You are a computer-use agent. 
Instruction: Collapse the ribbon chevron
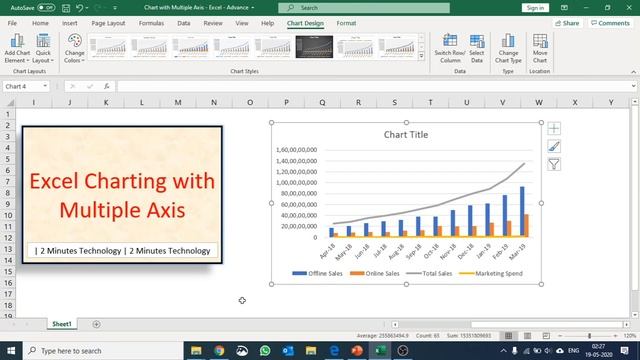[x=633, y=72]
